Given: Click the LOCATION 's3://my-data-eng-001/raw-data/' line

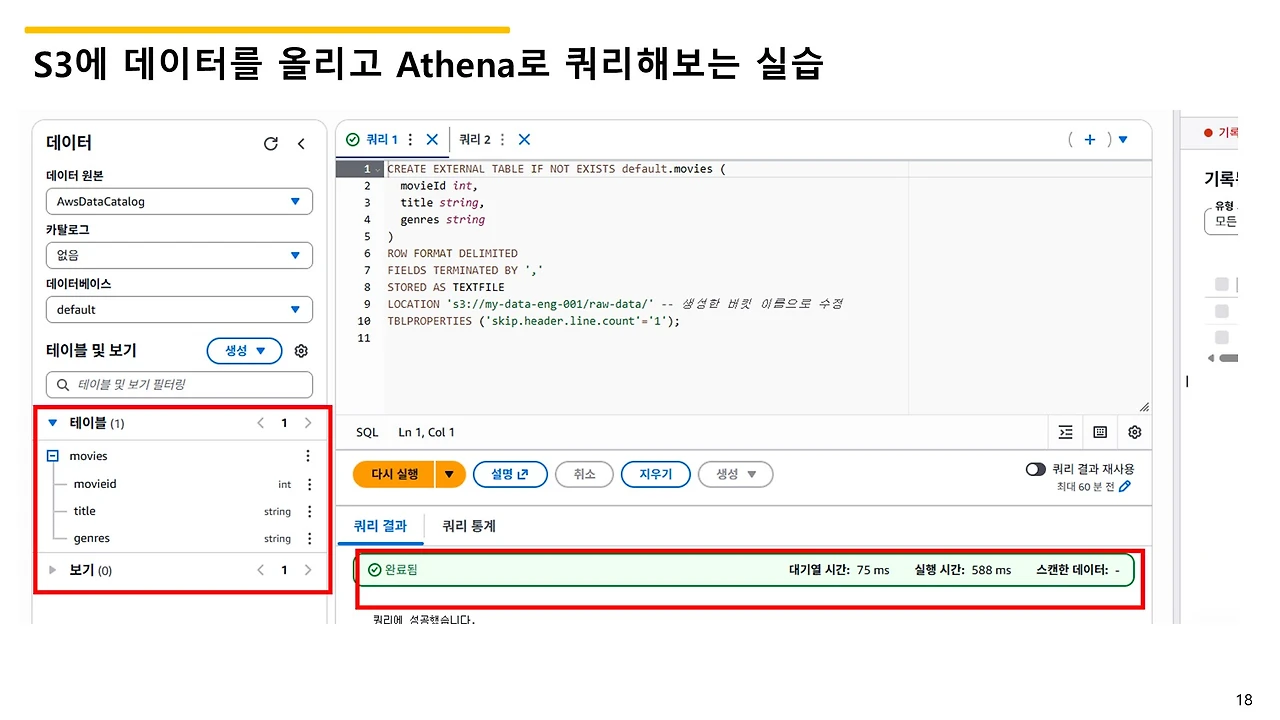Looking at the screenshot, I should pyautogui.click(x=615, y=304).
